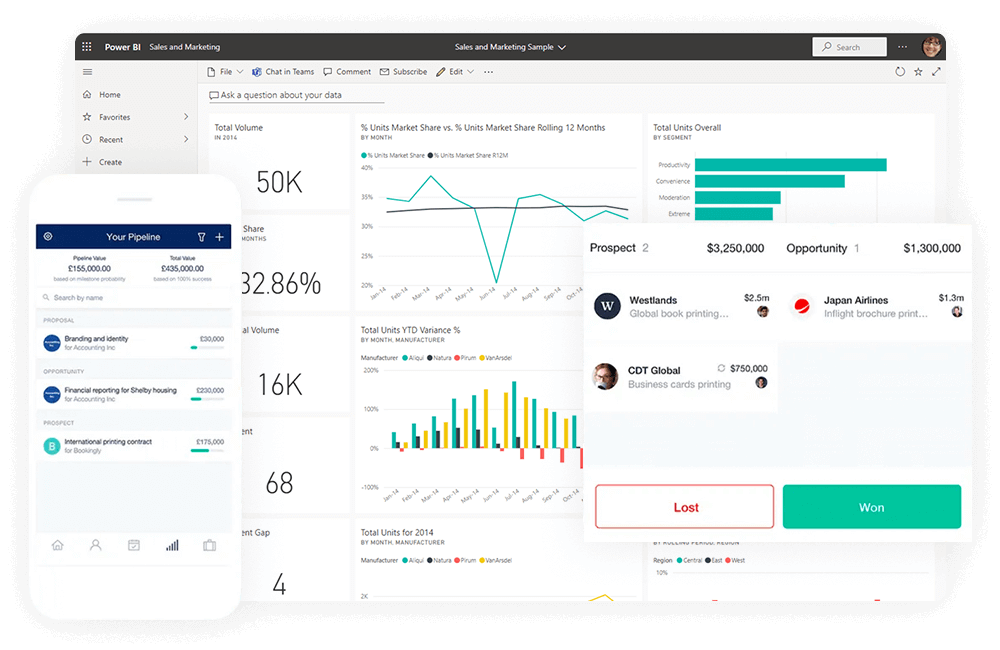The width and height of the screenshot is (1000, 650).
Task: Click the Power BI logo text
Action: click(x=122, y=47)
